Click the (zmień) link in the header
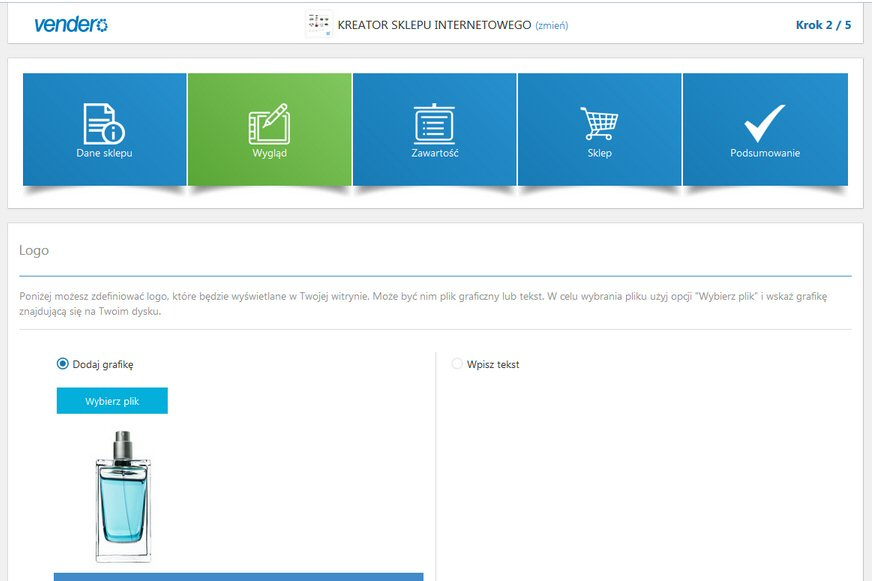This screenshot has width=872, height=581. [551, 25]
